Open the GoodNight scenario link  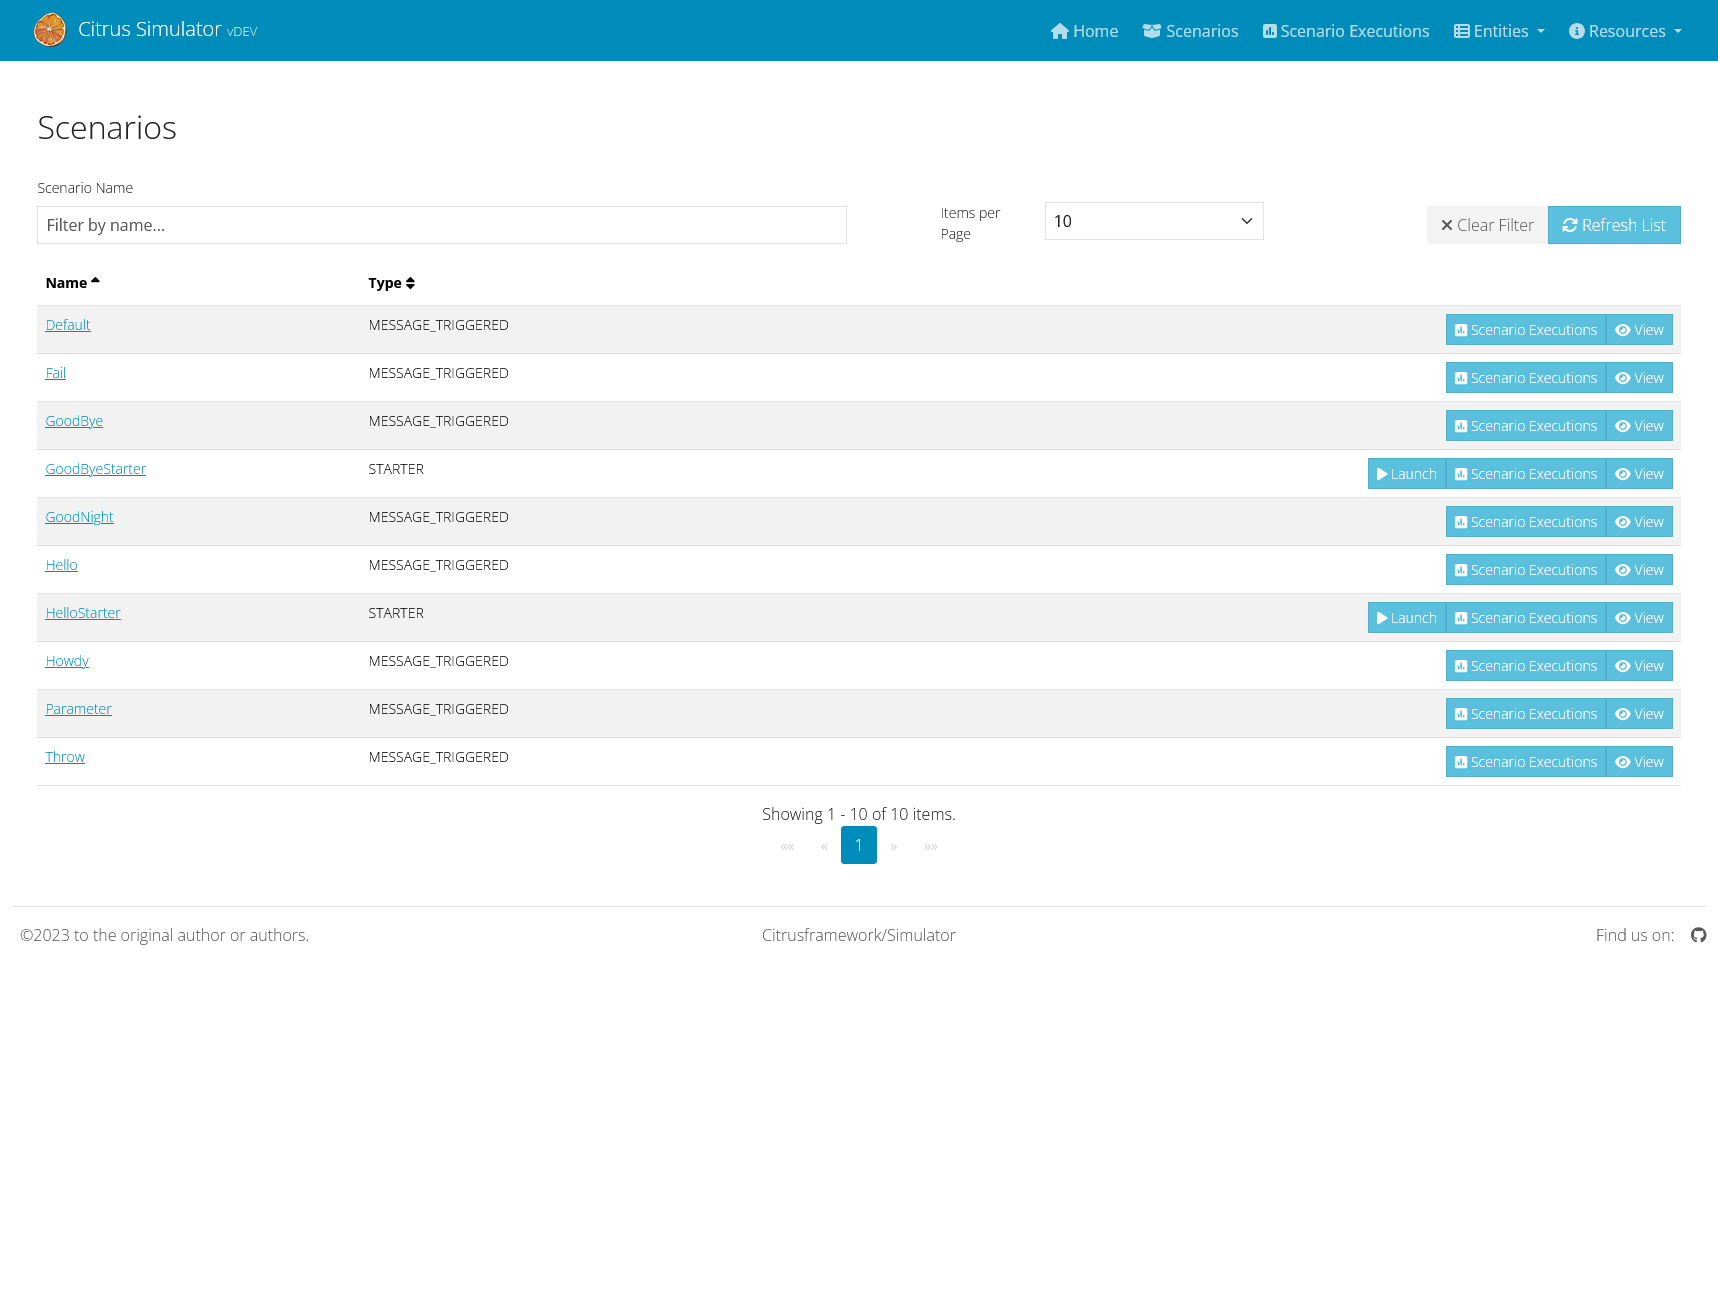point(79,517)
